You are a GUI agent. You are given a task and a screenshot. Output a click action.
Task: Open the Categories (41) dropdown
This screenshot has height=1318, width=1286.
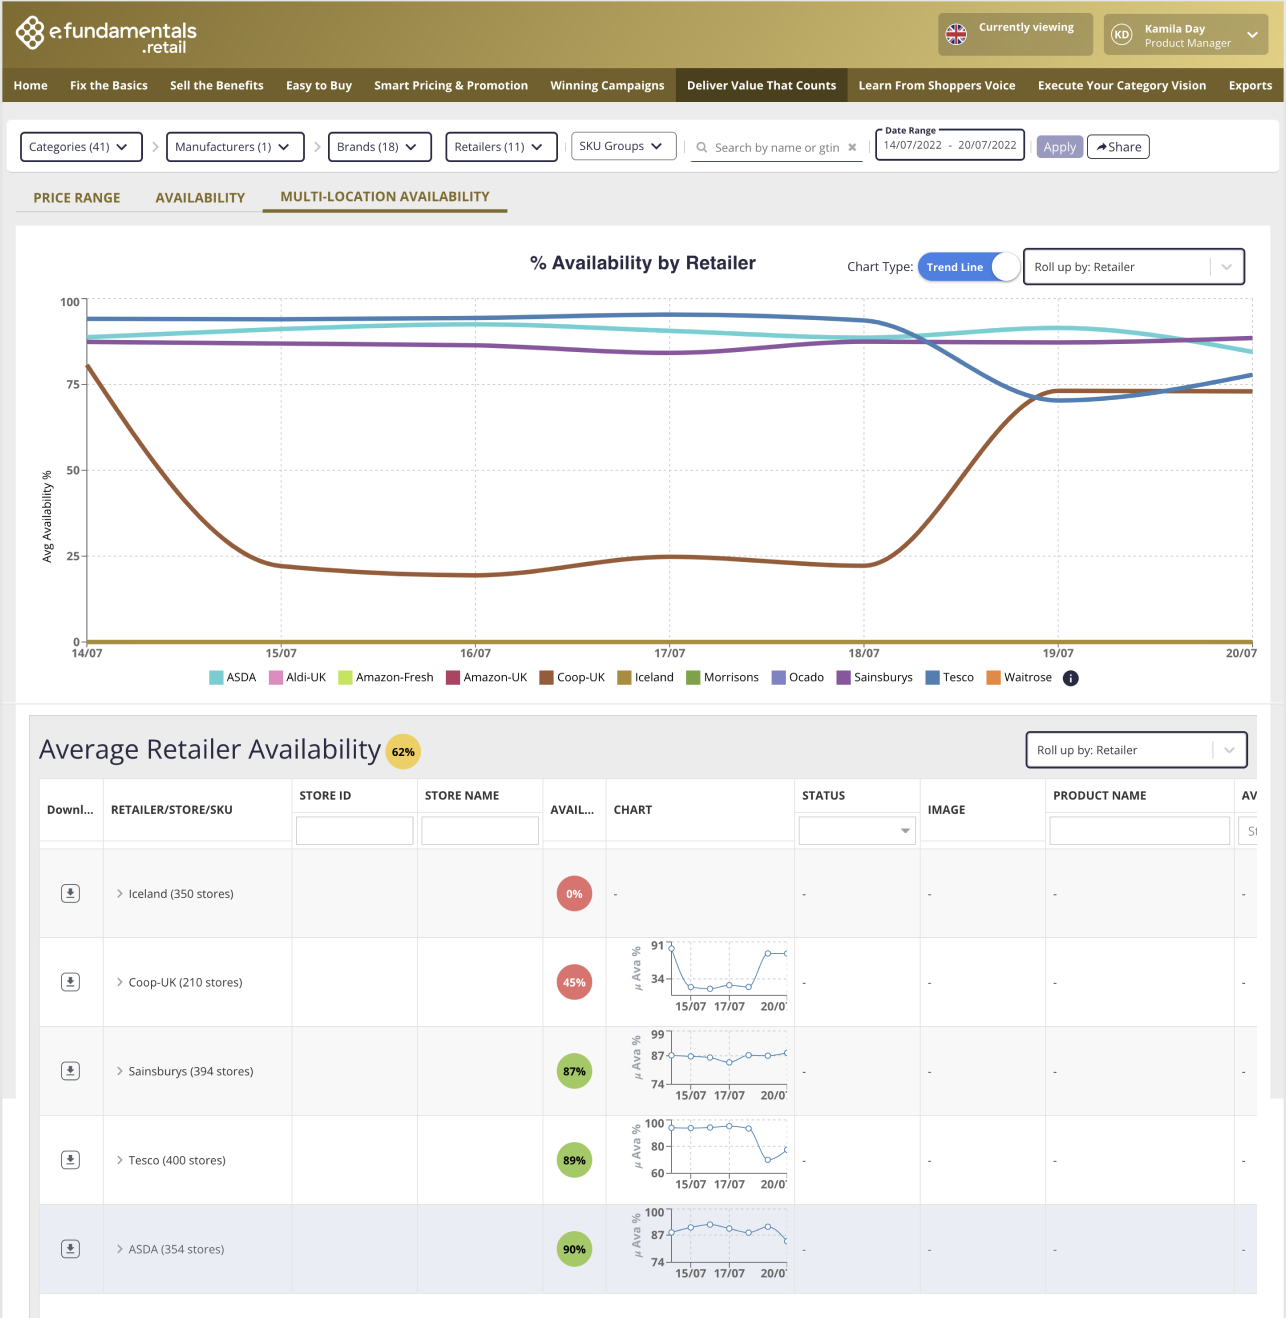81,147
